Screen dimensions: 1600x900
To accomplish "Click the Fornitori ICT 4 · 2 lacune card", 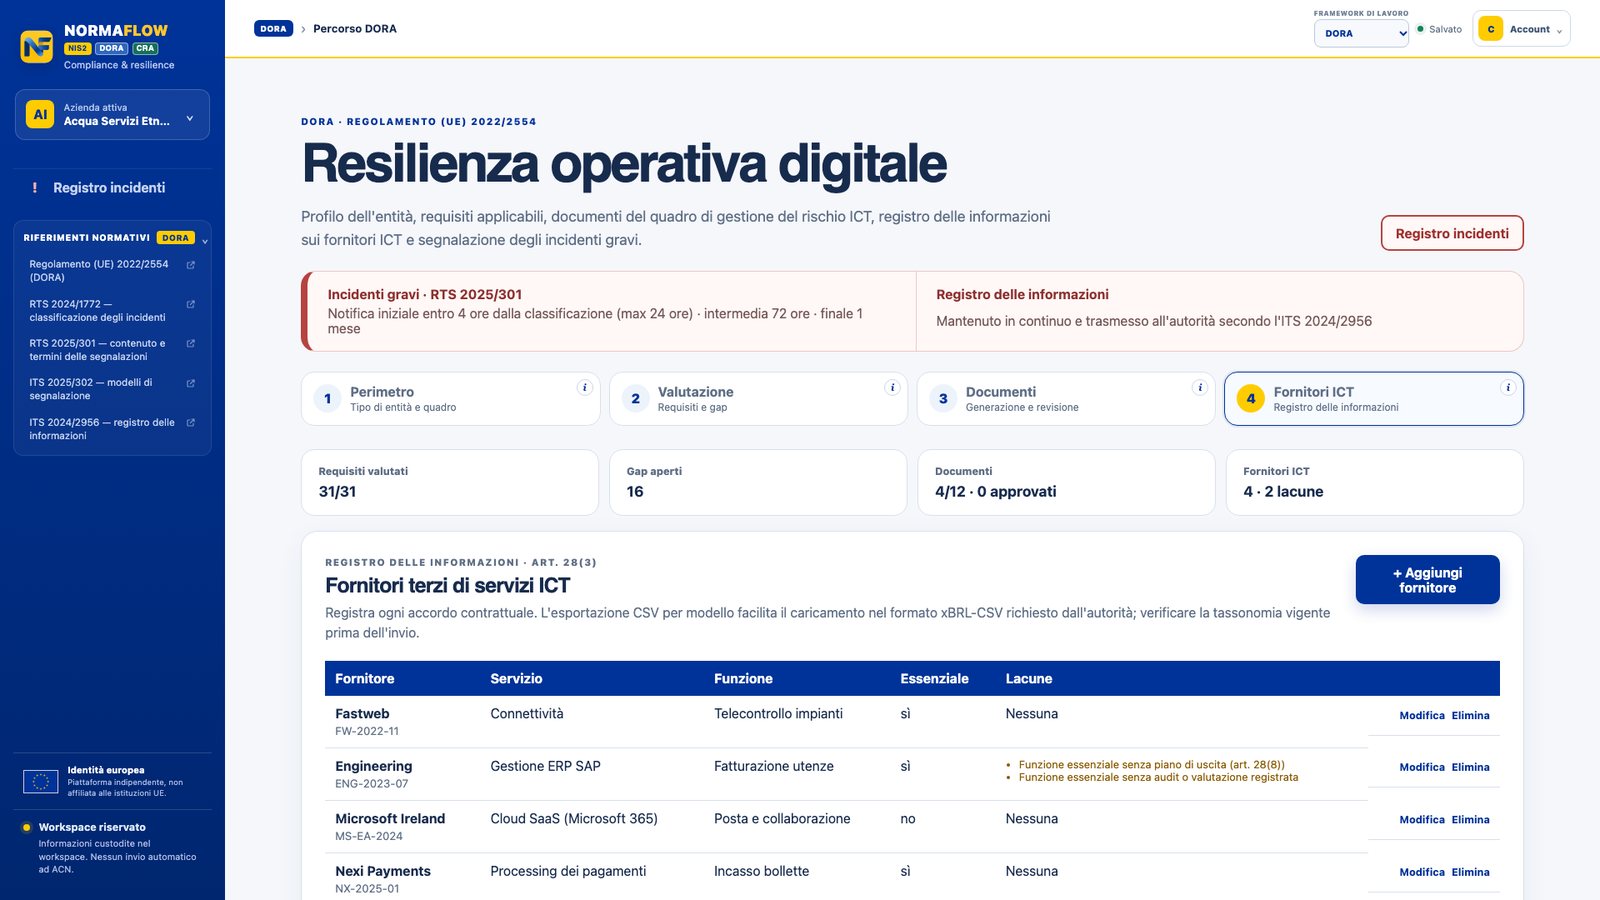I will pos(1375,482).
